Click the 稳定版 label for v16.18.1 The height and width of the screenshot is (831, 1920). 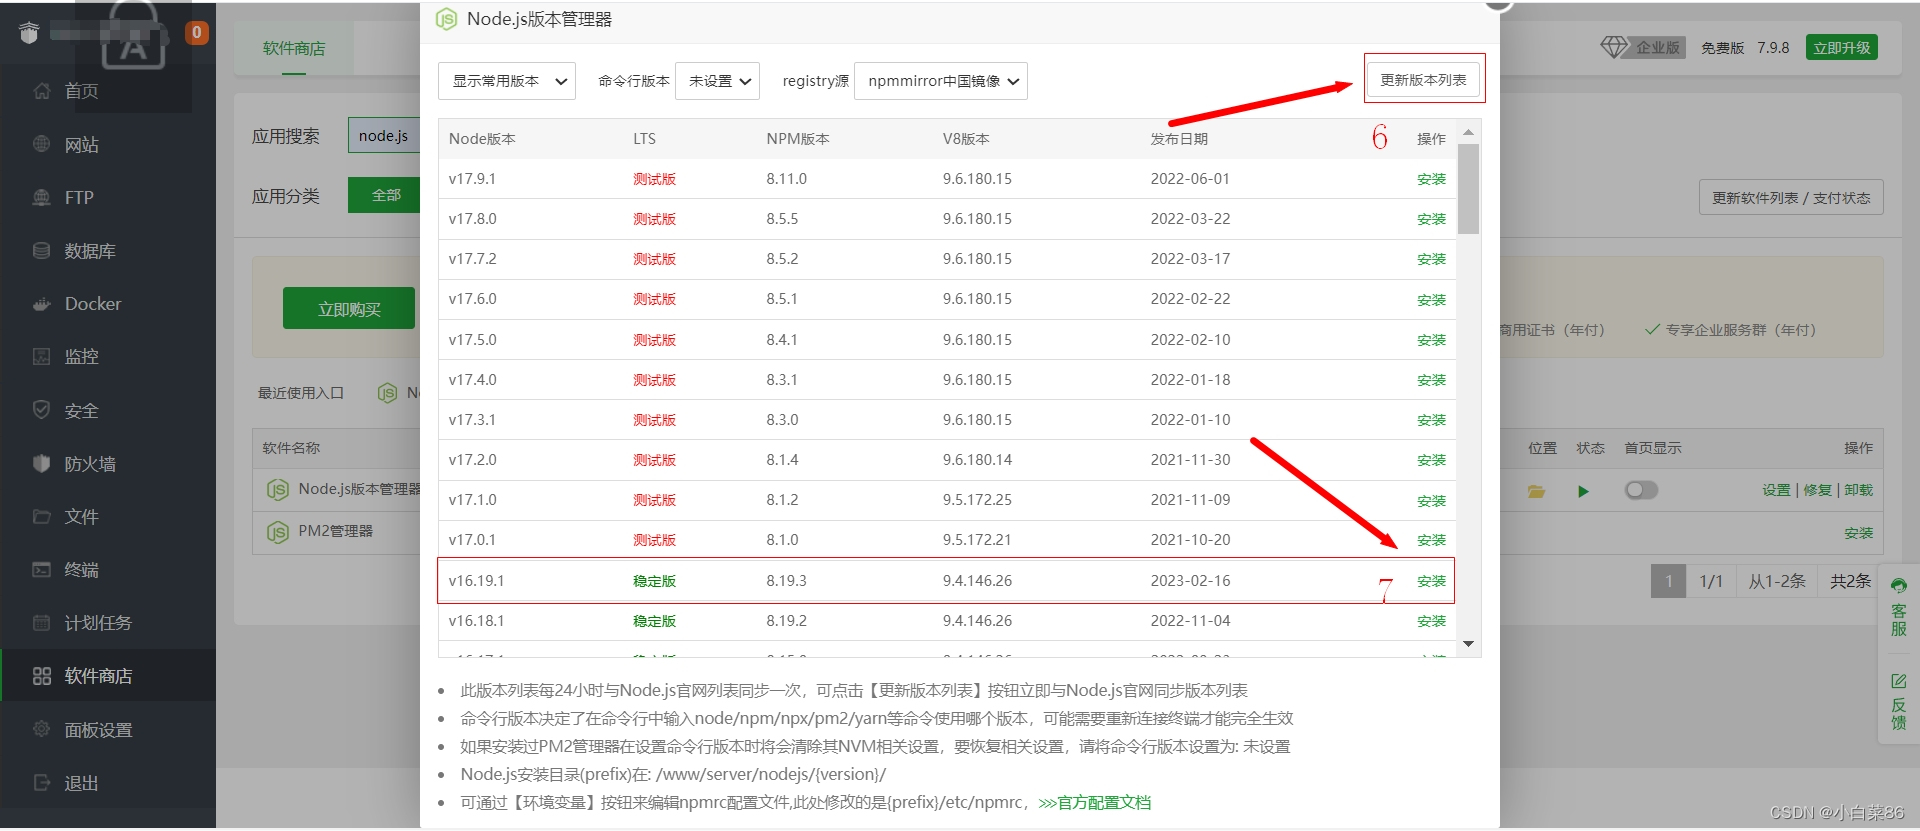click(x=654, y=620)
